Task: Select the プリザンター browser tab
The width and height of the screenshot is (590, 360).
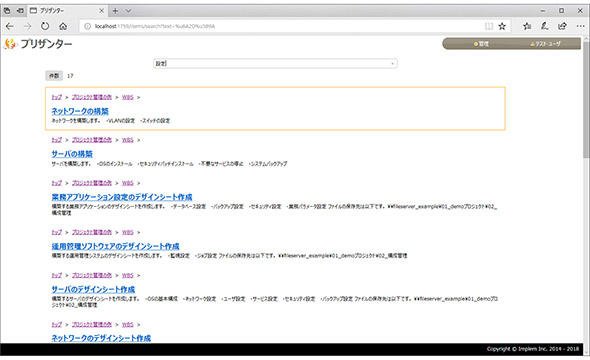Action: click(67, 11)
